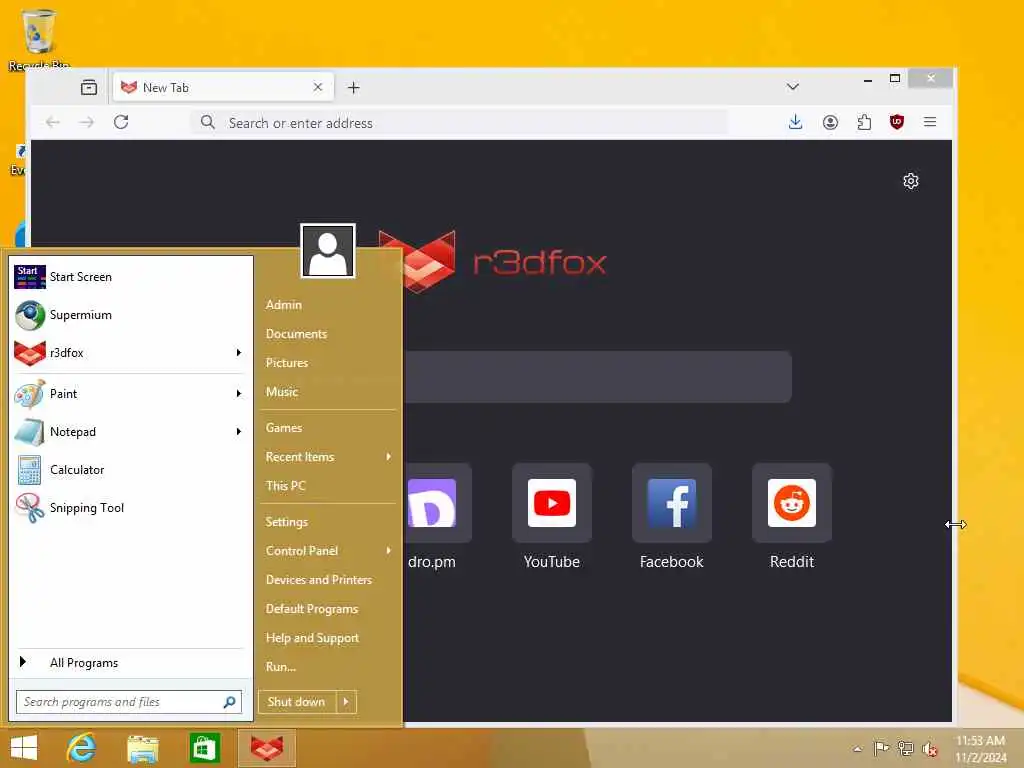Open Admin user folder

[x=283, y=305]
